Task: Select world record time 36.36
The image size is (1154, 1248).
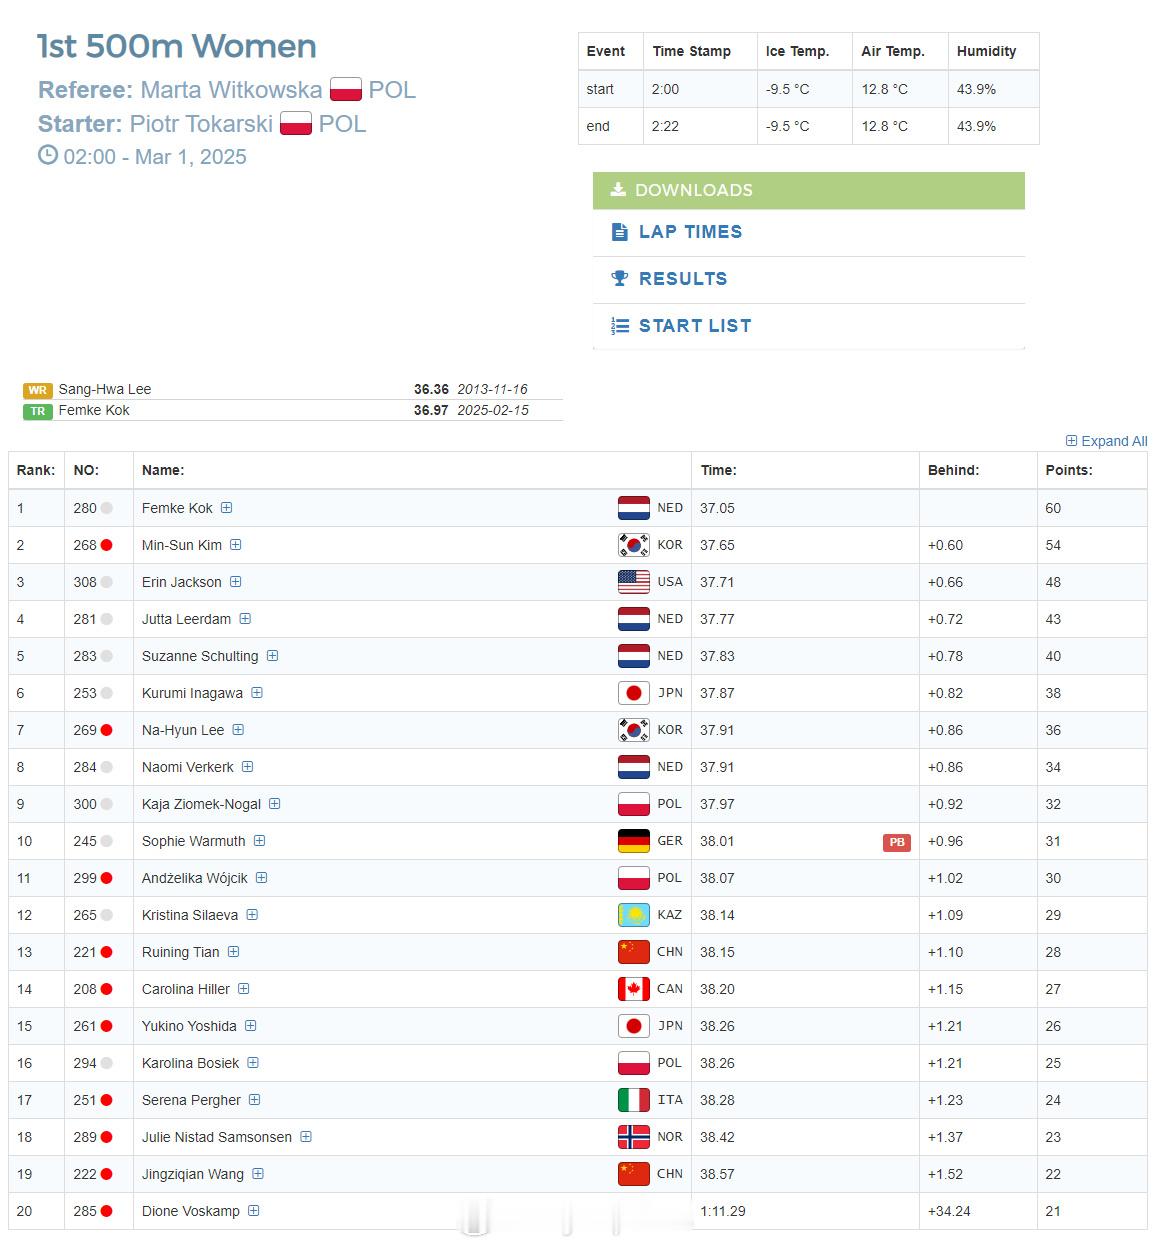Action: pyautogui.click(x=431, y=389)
